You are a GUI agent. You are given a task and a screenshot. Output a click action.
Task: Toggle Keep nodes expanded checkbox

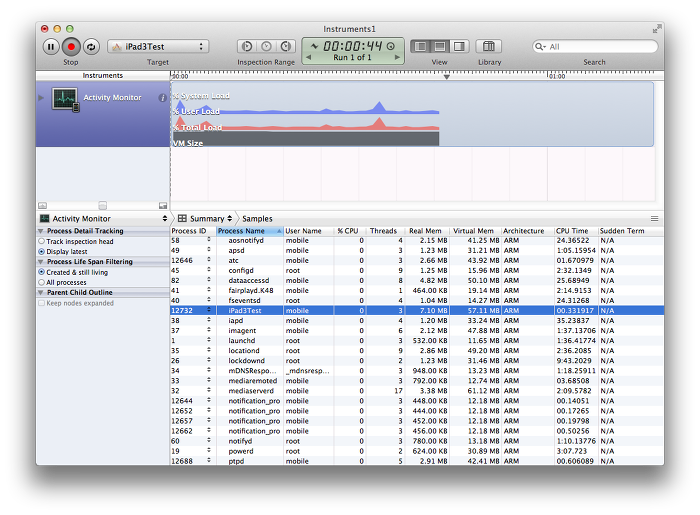click(42, 303)
